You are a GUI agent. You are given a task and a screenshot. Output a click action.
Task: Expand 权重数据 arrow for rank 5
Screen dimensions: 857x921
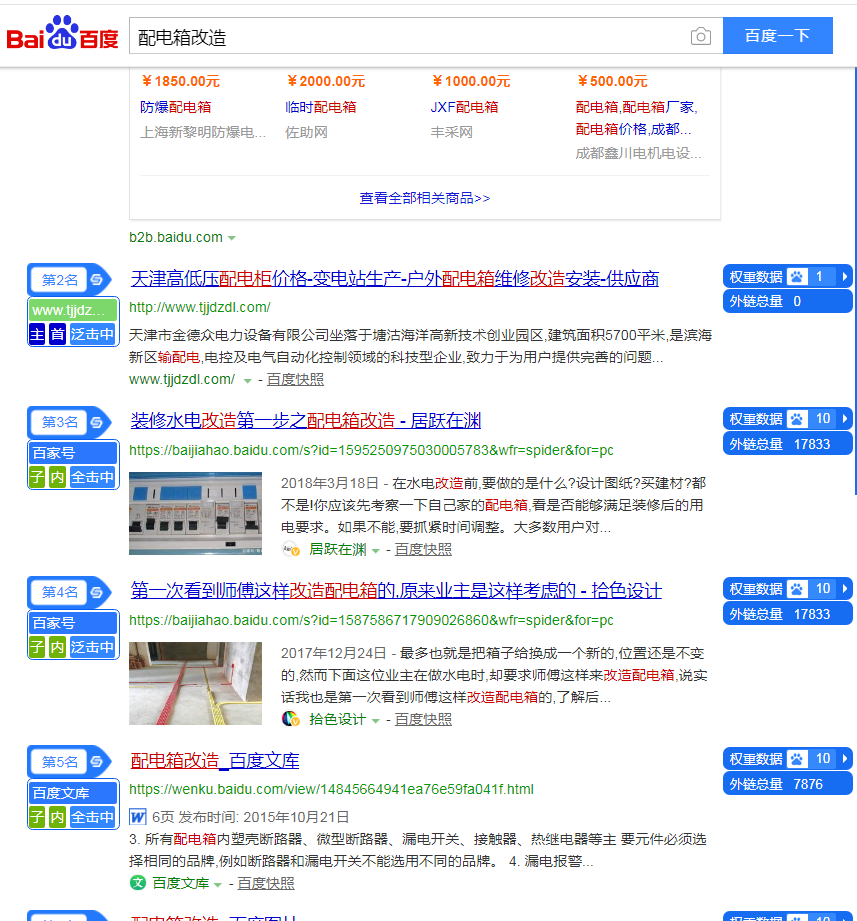click(845, 758)
